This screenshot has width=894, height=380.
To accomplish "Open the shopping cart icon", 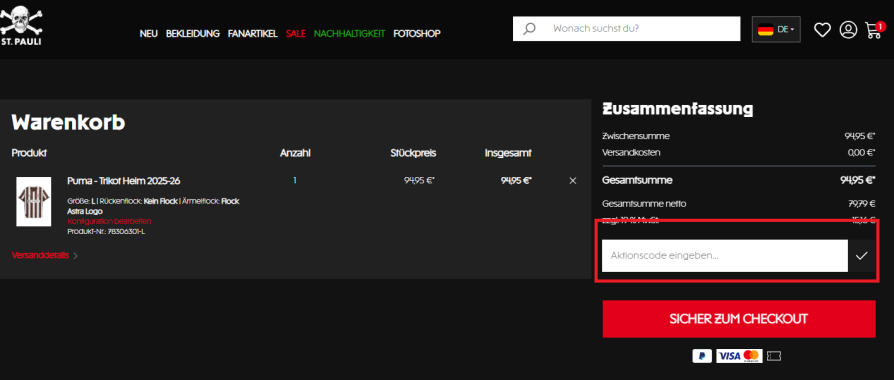I will point(874,29).
